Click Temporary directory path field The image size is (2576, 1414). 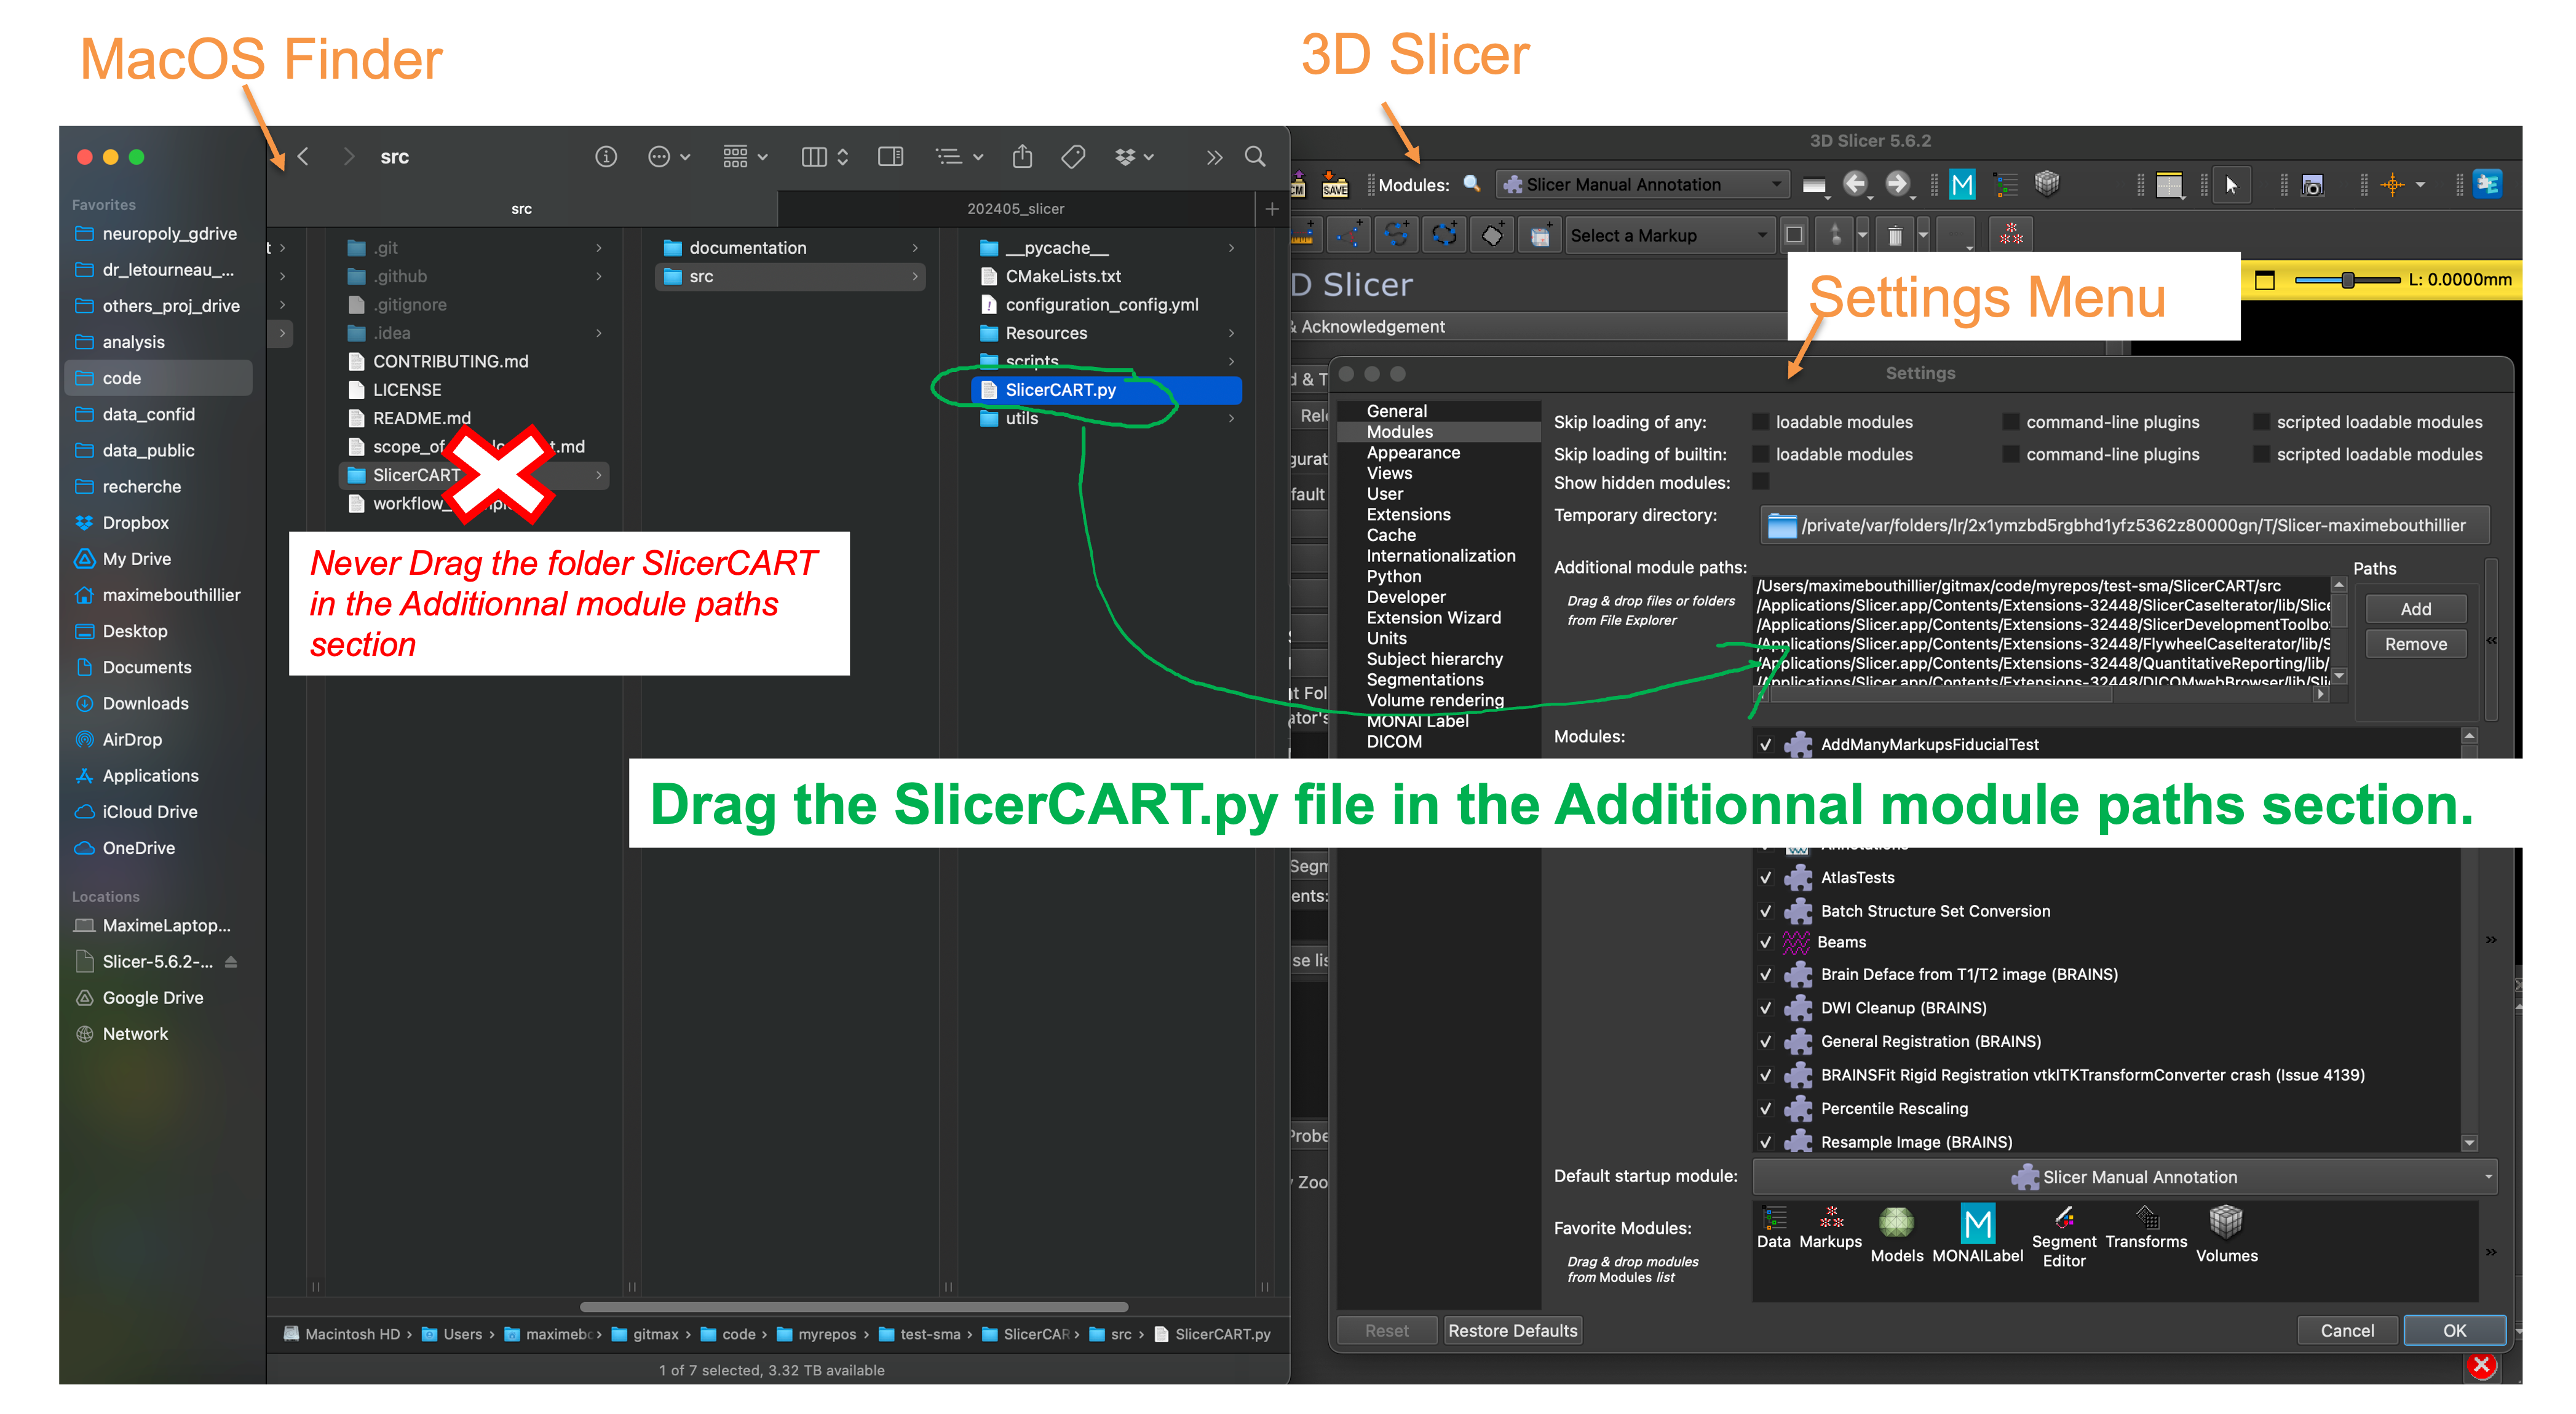click(x=2124, y=525)
